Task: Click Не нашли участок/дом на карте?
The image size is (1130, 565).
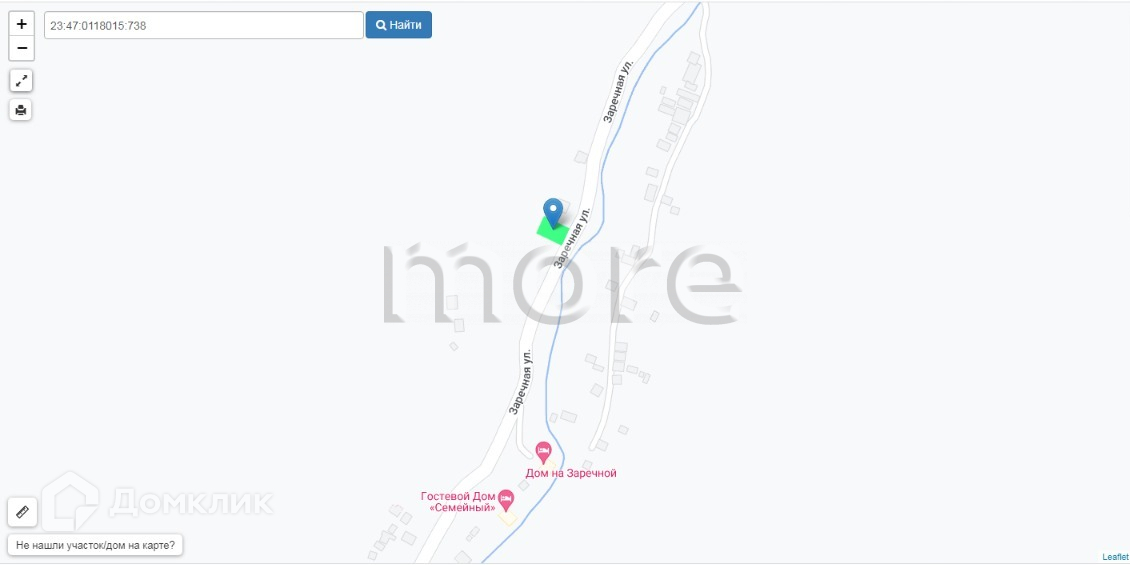Action: [95, 546]
